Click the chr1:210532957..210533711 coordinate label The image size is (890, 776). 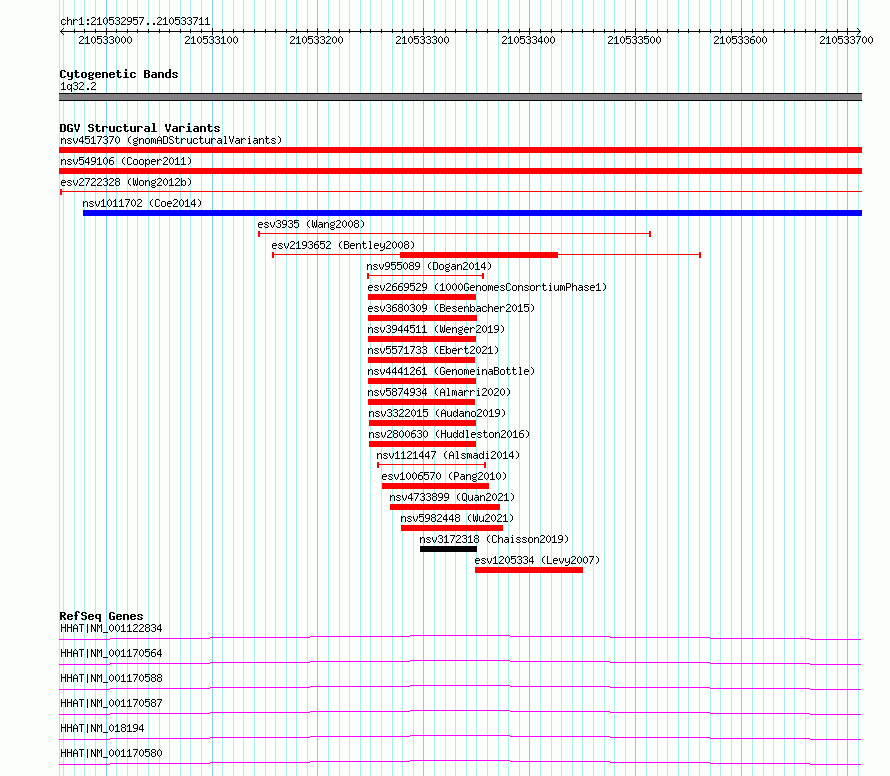[x=135, y=22]
